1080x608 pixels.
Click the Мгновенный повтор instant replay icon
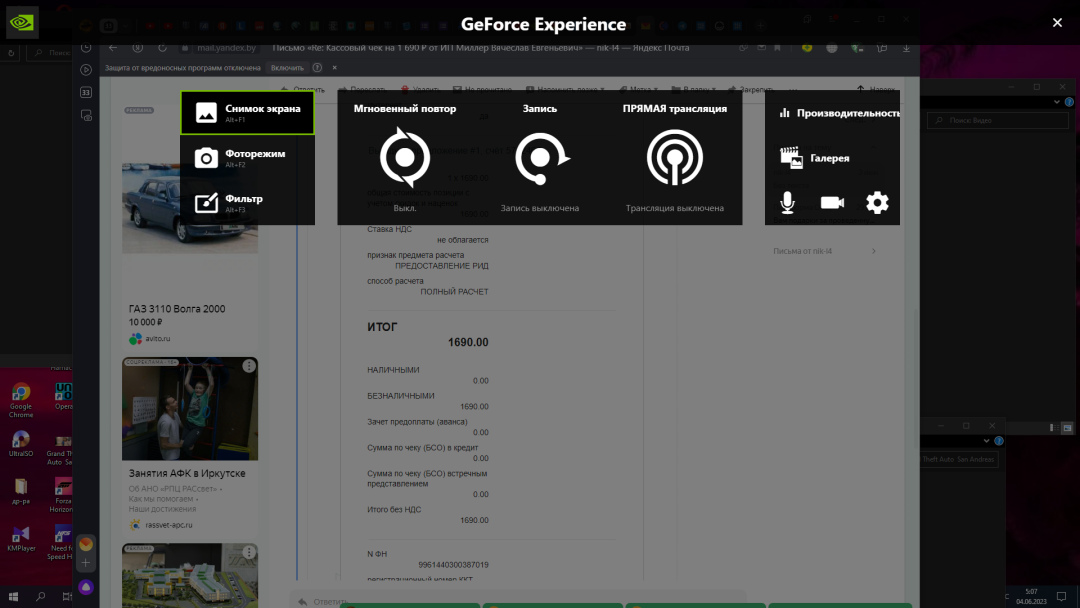(405, 157)
